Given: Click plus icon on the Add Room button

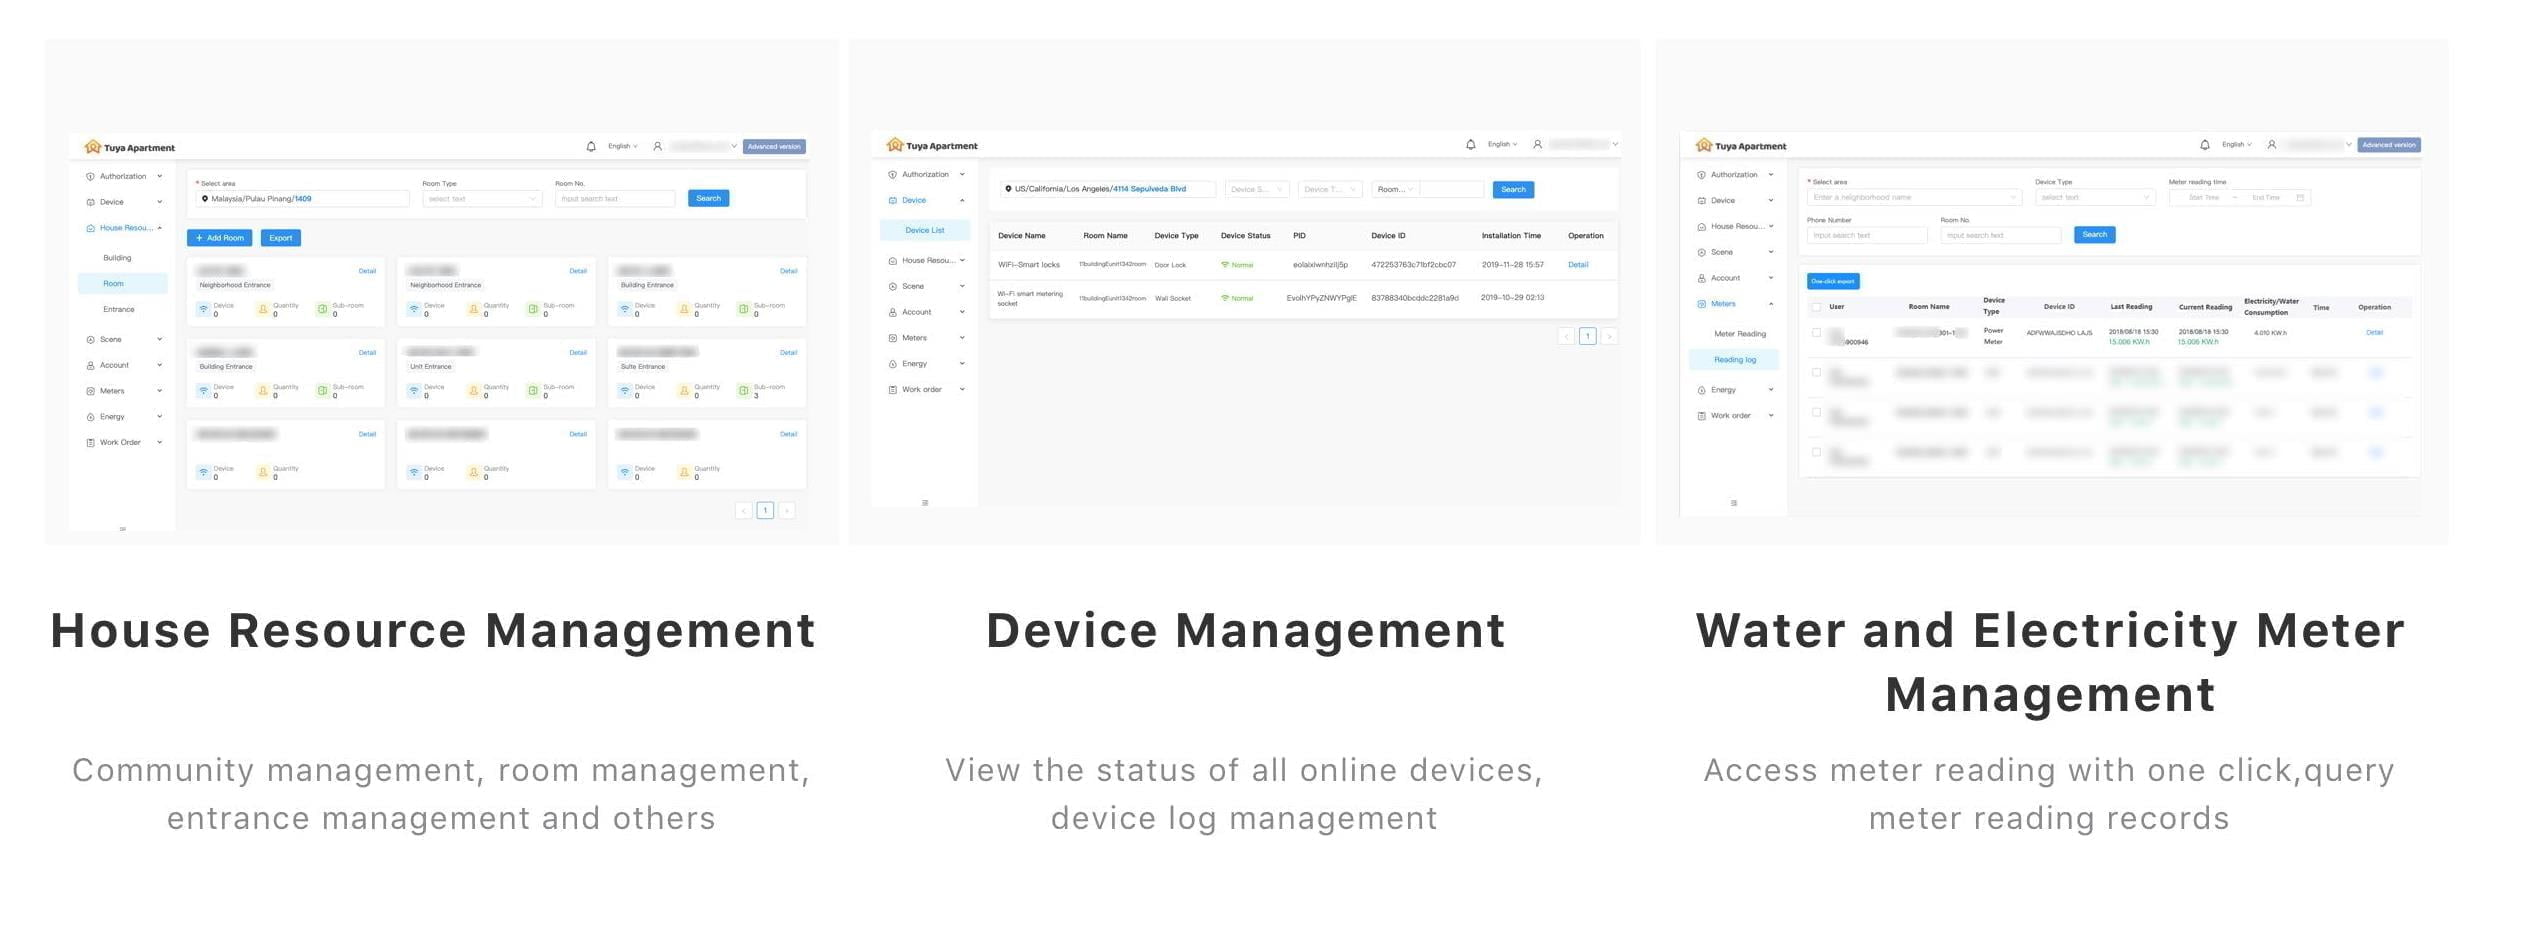Looking at the screenshot, I should (199, 238).
